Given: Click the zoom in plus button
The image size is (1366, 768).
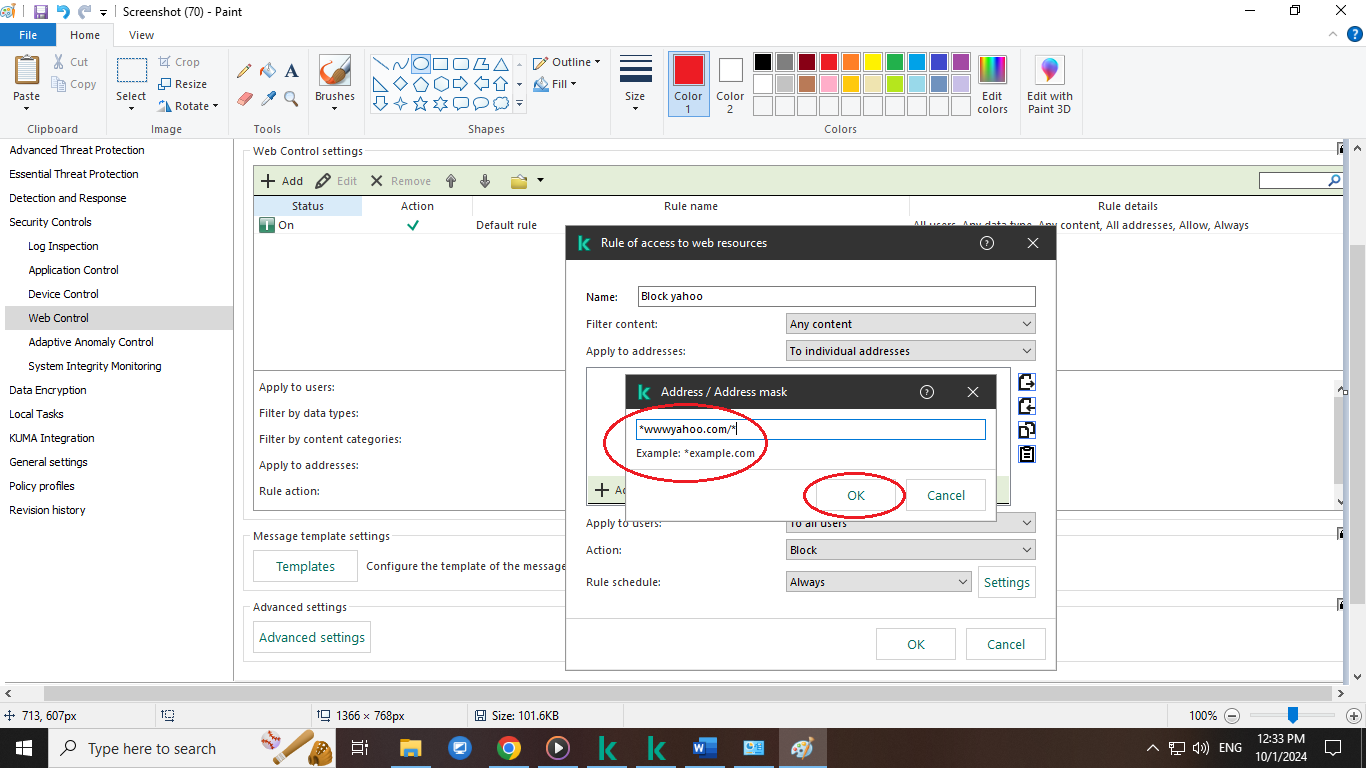Looking at the screenshot, I should coord(1353,716).
